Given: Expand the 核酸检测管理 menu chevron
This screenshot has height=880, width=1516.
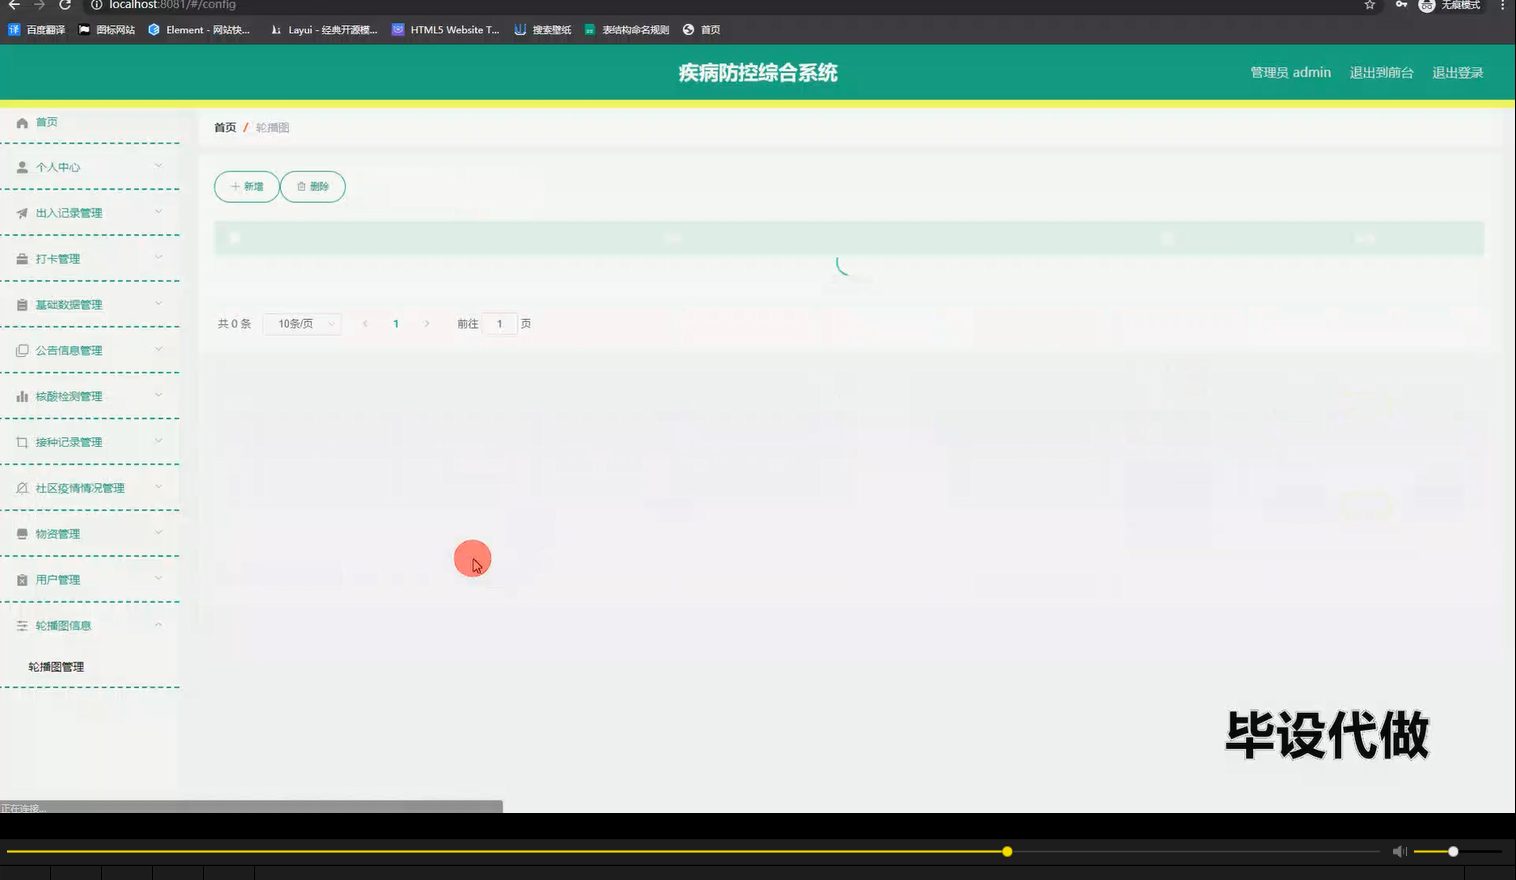Looking at the screenshot, I should (158, 396).
